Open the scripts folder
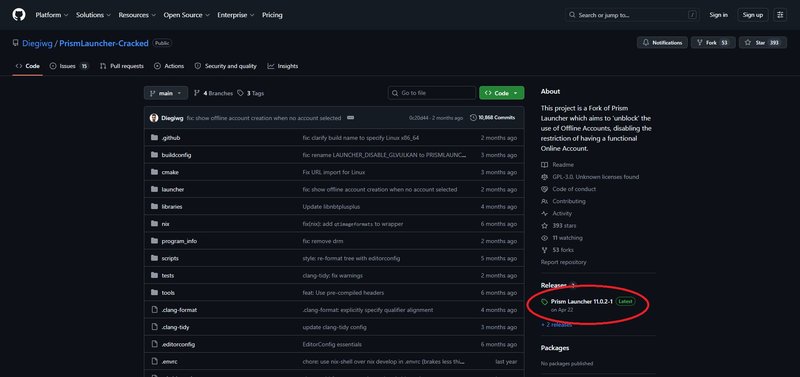The height and width of the screenshot is (377, 800). pyautogui.click(x=170, y=258)
